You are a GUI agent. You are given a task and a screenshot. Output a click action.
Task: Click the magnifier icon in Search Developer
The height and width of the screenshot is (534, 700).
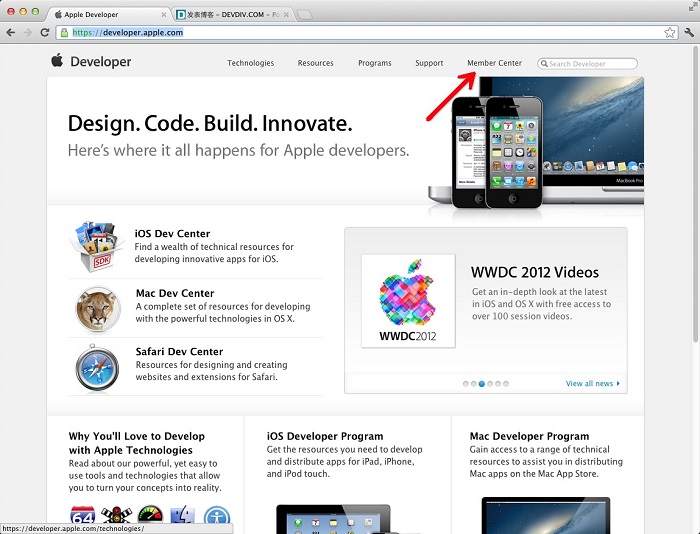(544, 64)
